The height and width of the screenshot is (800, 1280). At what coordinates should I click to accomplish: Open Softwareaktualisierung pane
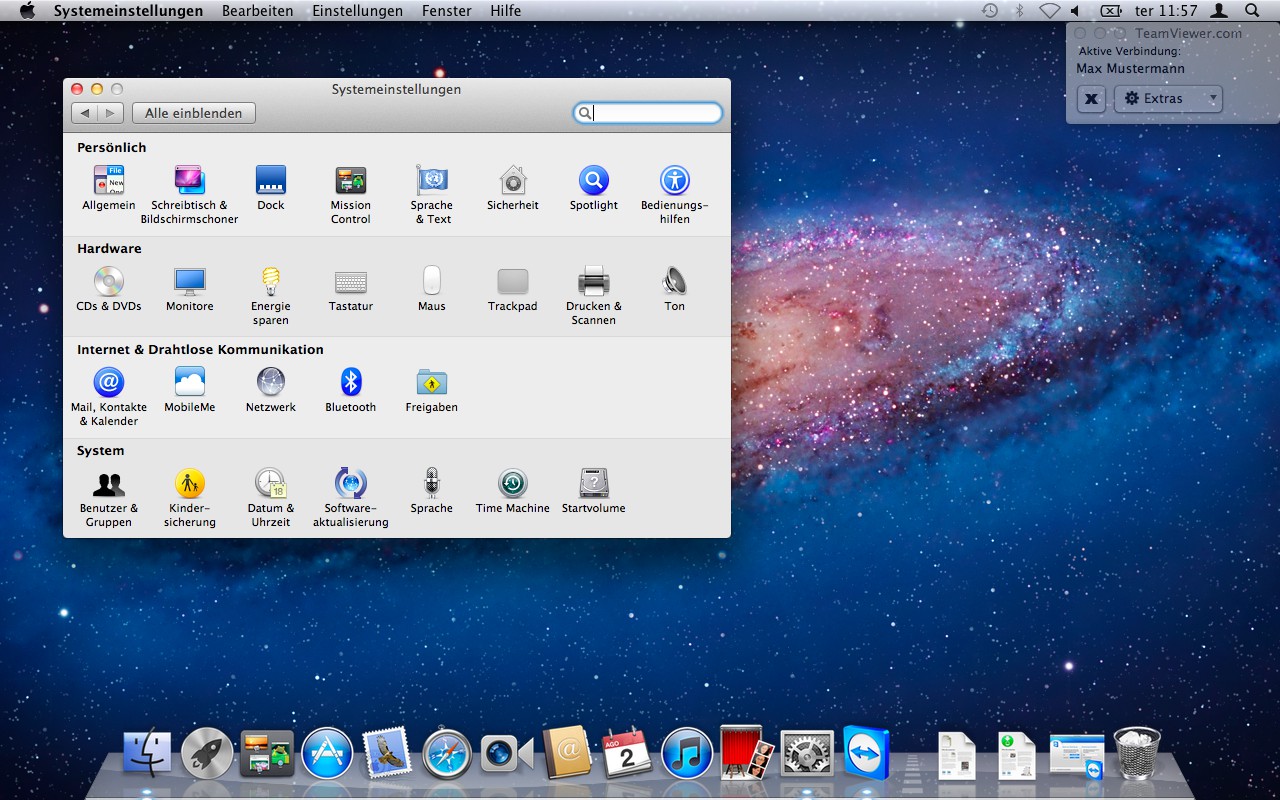(x=351, y=498)
